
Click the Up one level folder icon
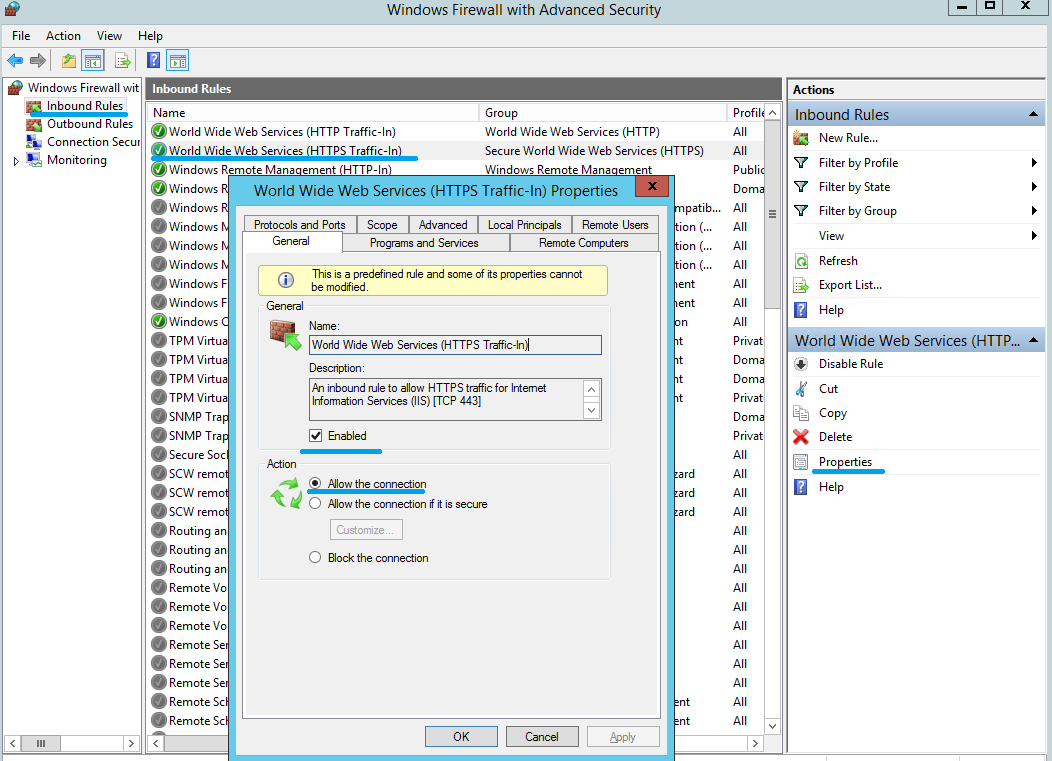click(68, 61)
